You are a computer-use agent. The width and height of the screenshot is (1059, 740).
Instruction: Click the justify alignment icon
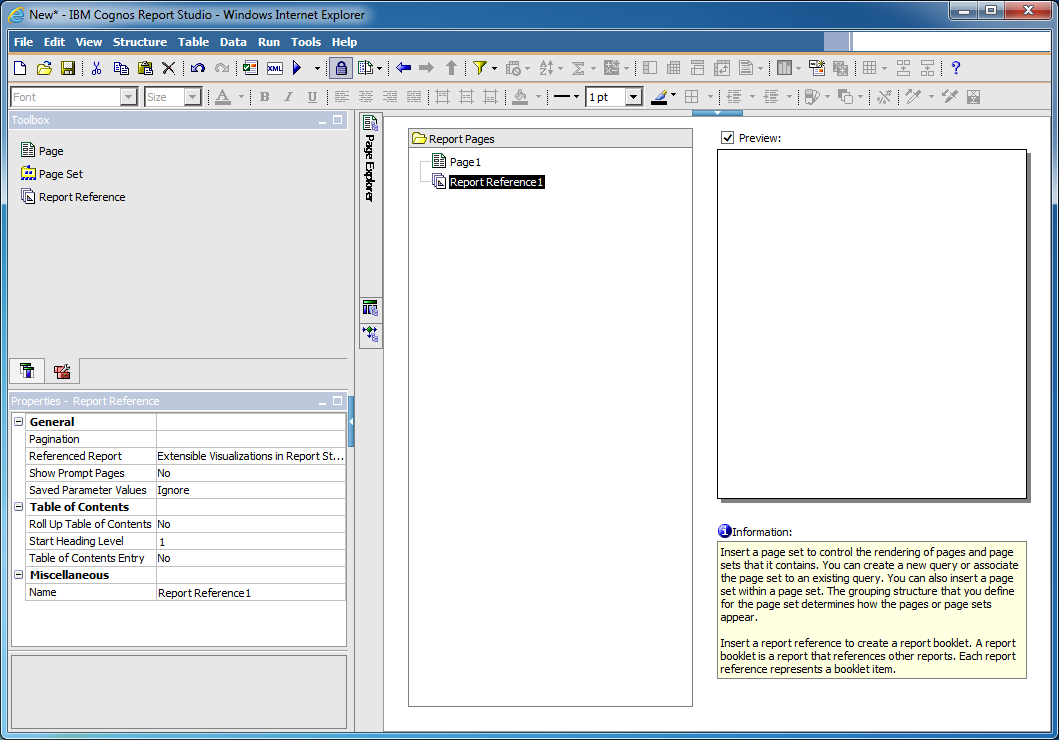414,97
